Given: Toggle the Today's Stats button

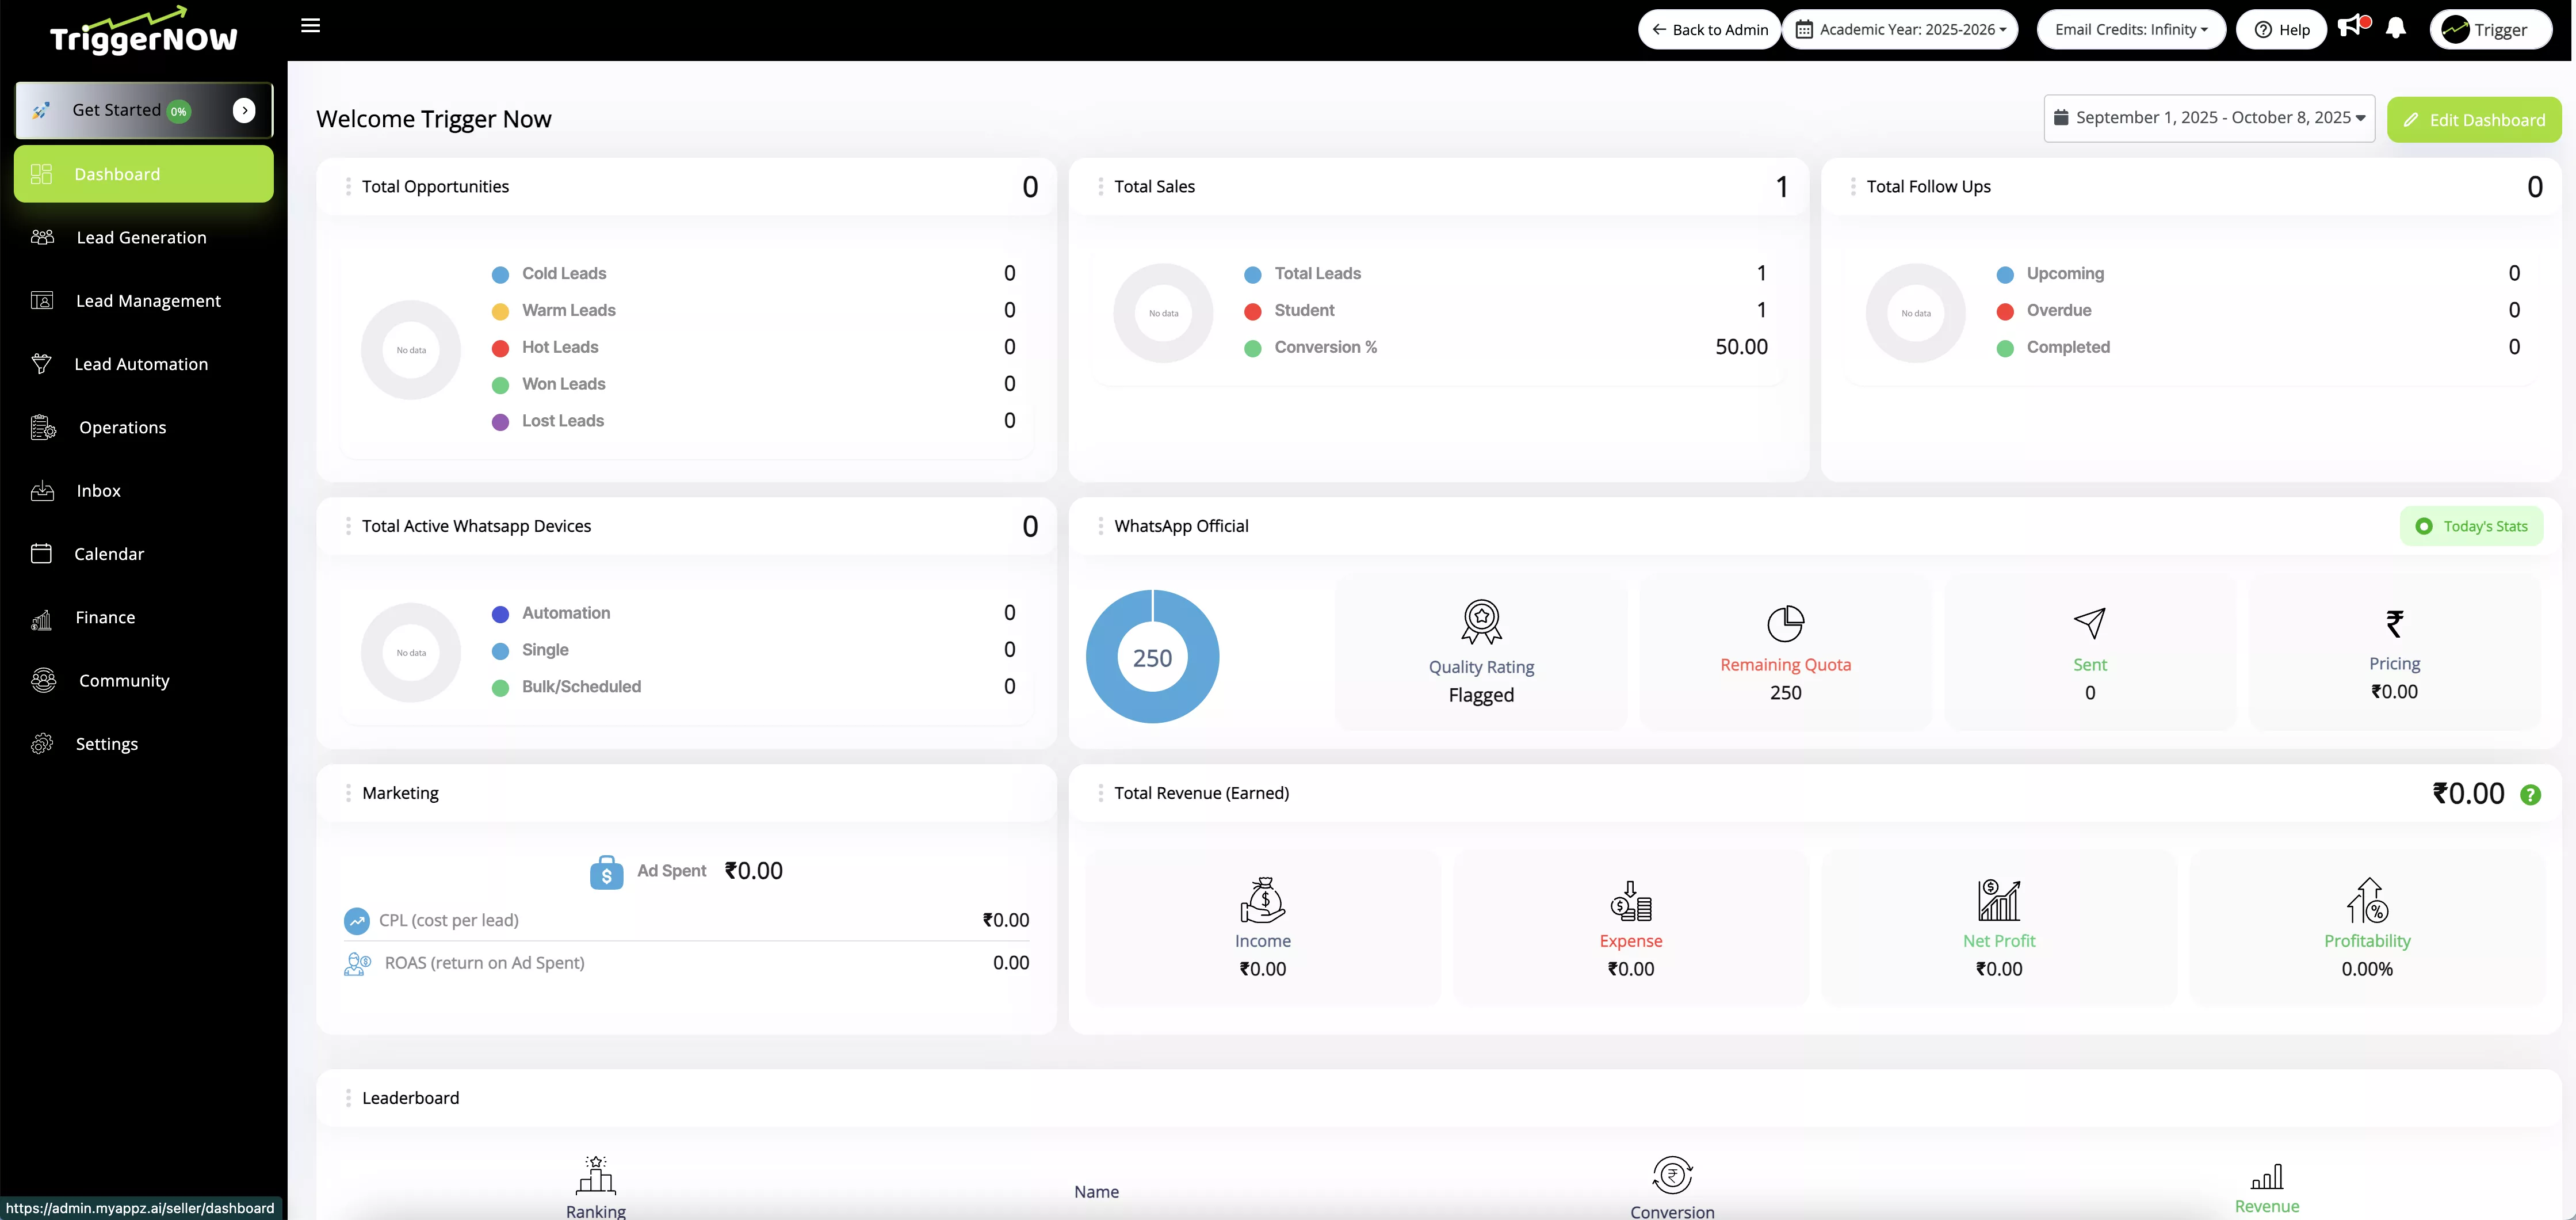Looking at the screenshot, I should (2471, 526).
